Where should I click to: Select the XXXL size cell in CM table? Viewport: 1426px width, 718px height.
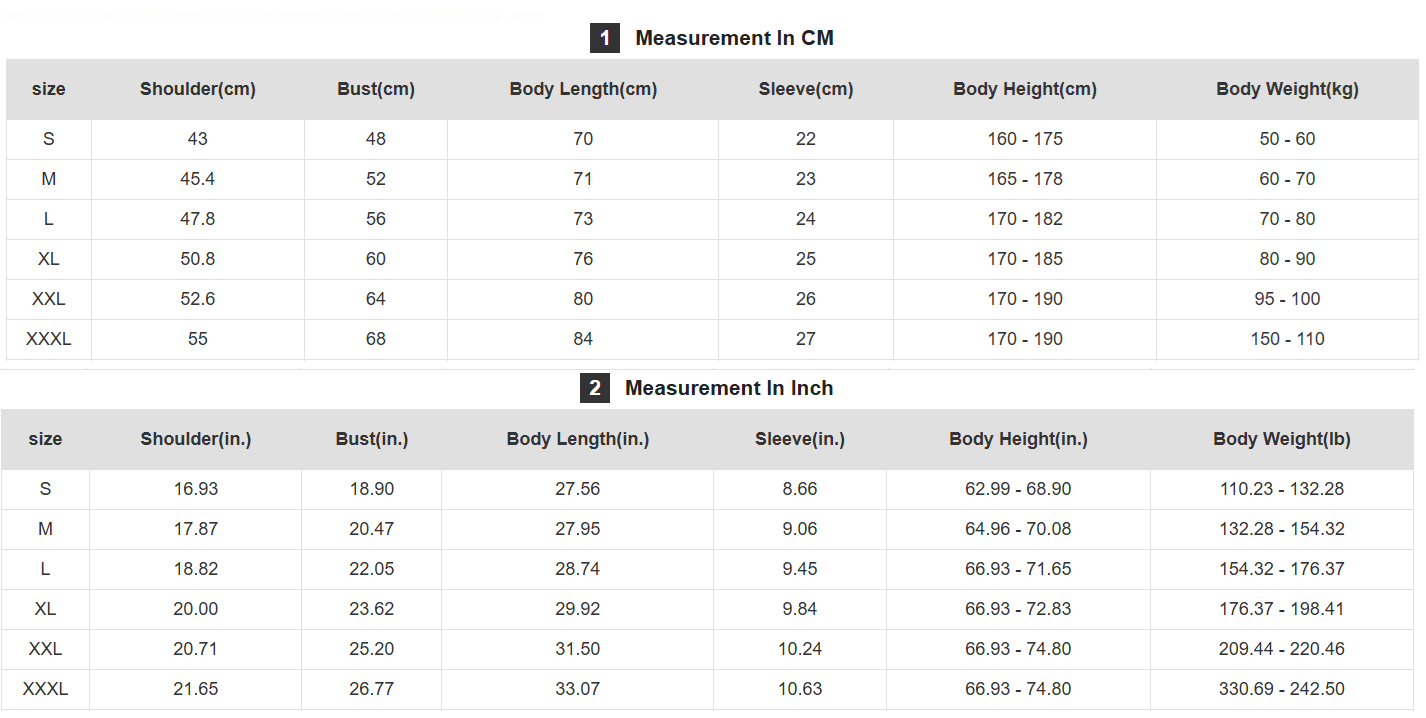49,339
